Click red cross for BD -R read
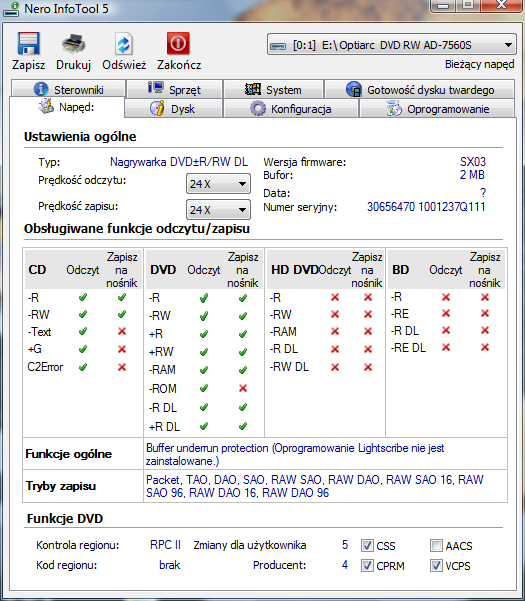This screenshot has height=601, width=525. 446,297
